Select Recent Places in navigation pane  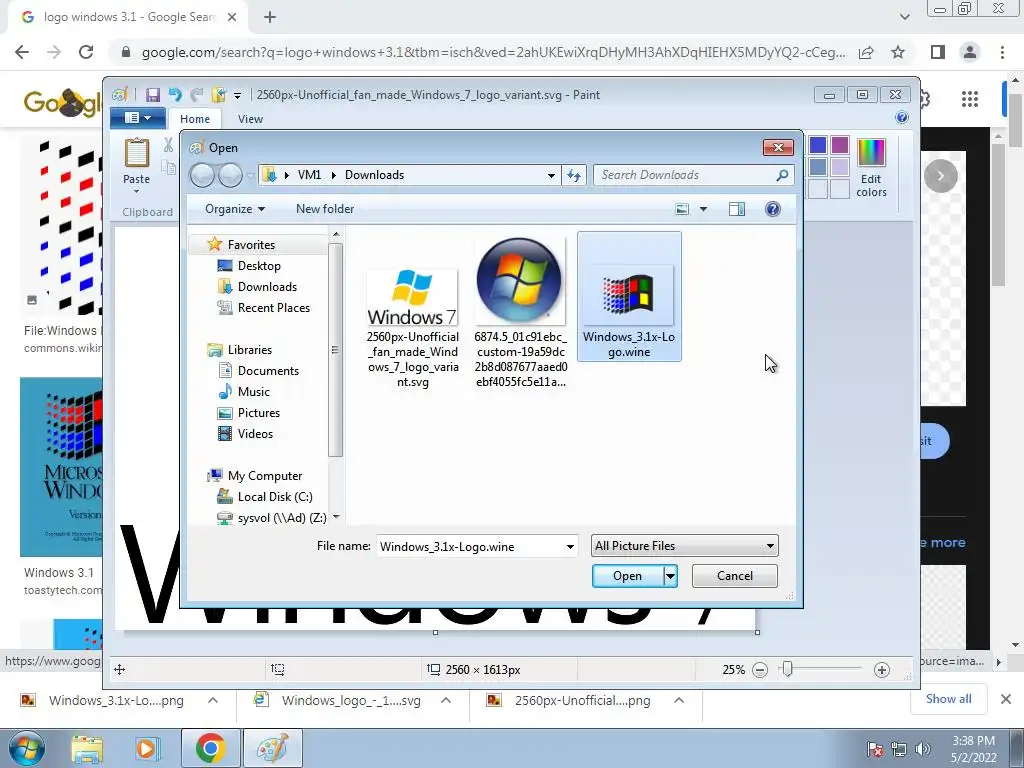tap(274, 308)
